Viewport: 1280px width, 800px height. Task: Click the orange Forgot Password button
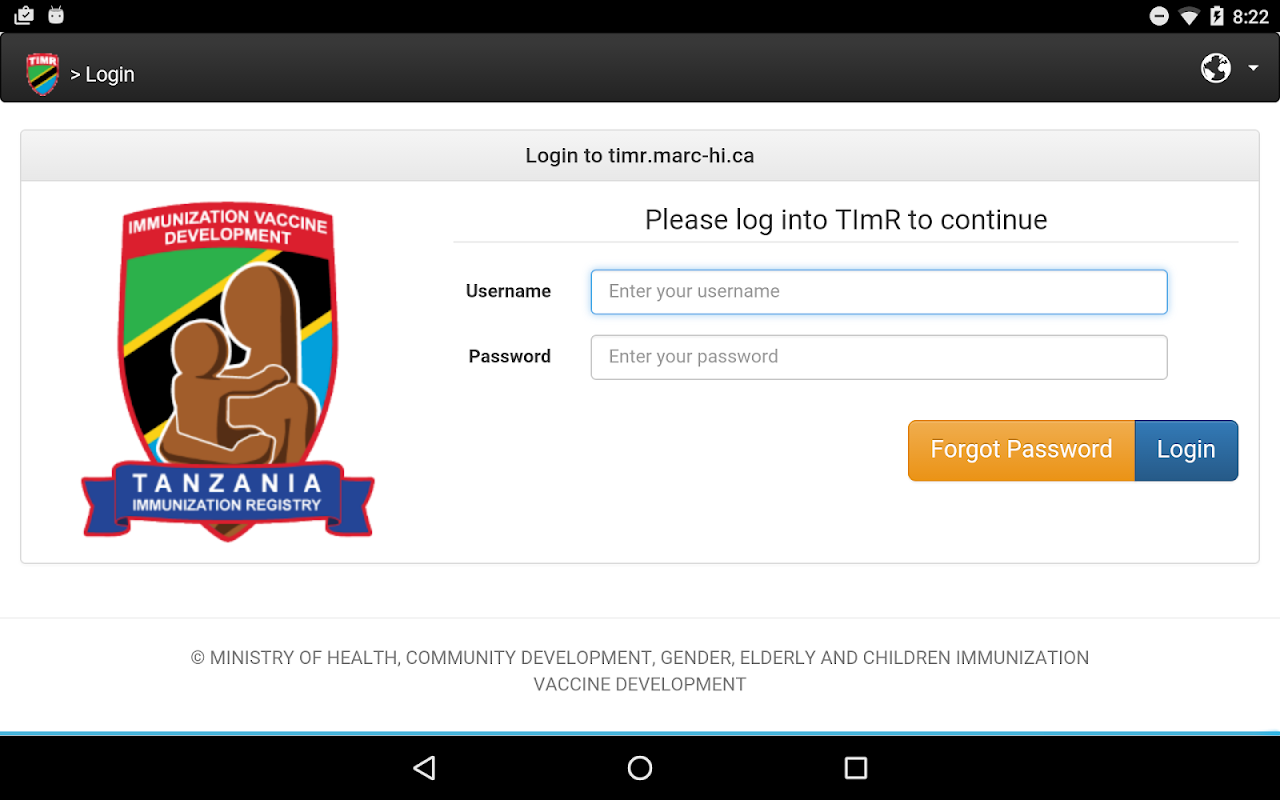click(1021, 450)
